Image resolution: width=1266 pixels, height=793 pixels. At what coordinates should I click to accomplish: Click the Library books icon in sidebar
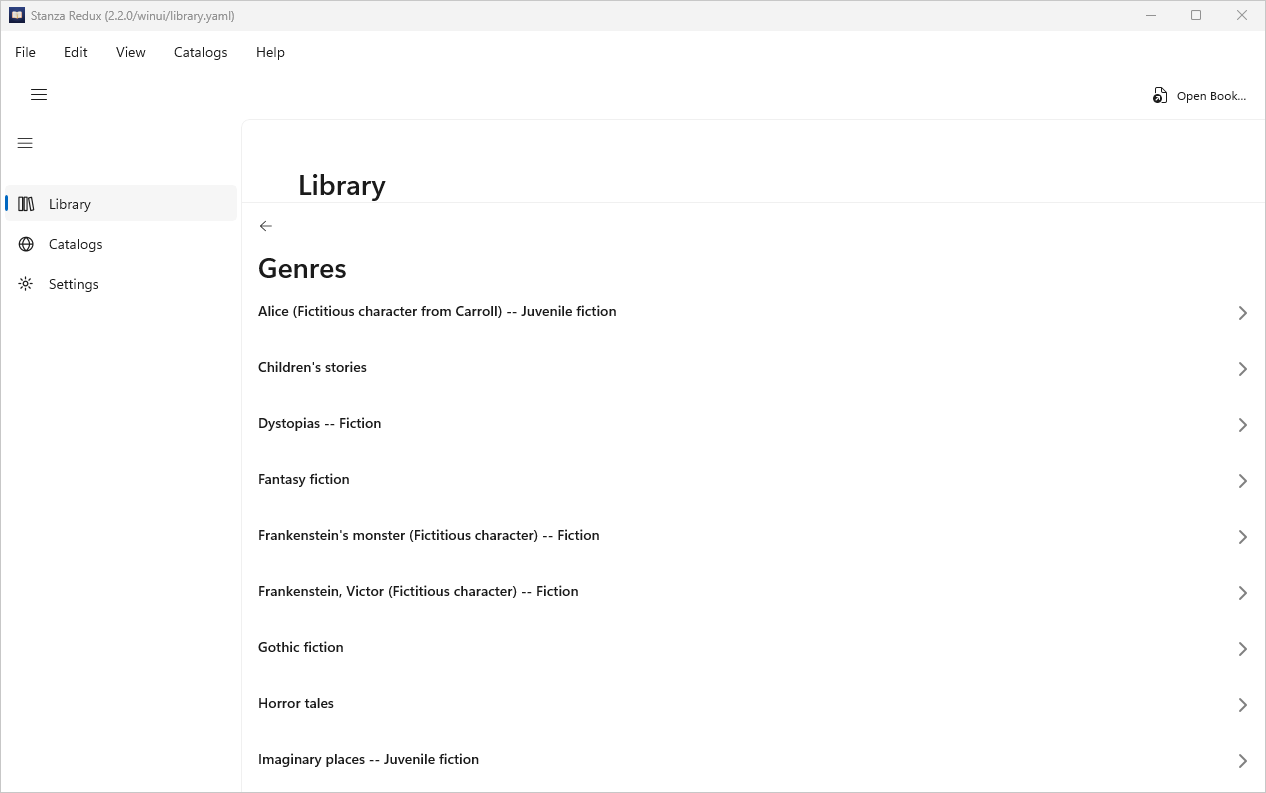[26, 204]
